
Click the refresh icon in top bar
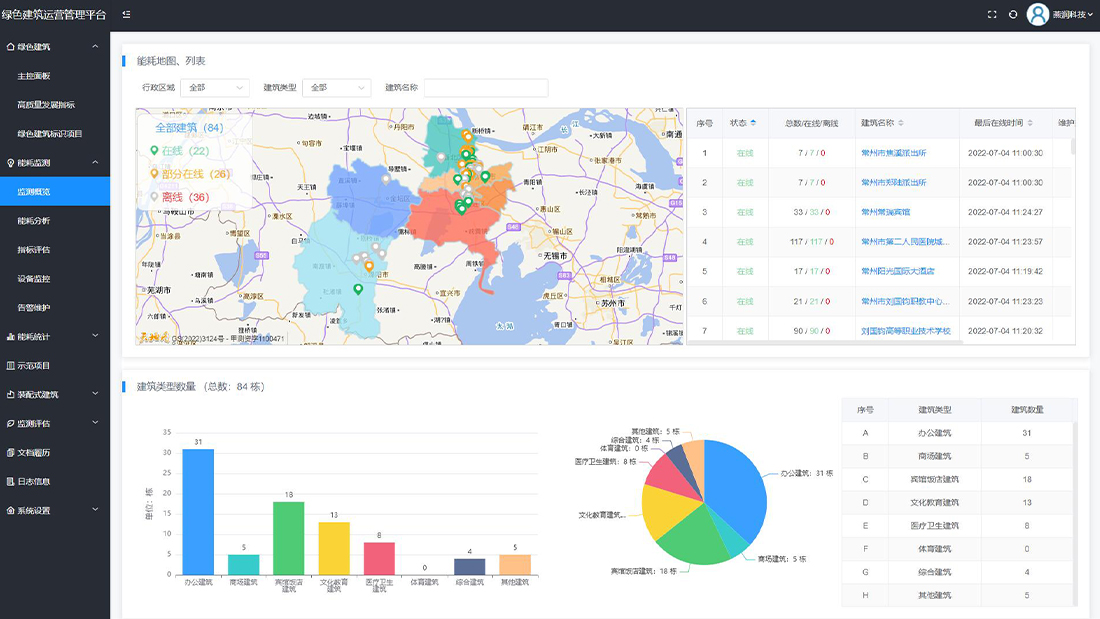point(1013,15)
